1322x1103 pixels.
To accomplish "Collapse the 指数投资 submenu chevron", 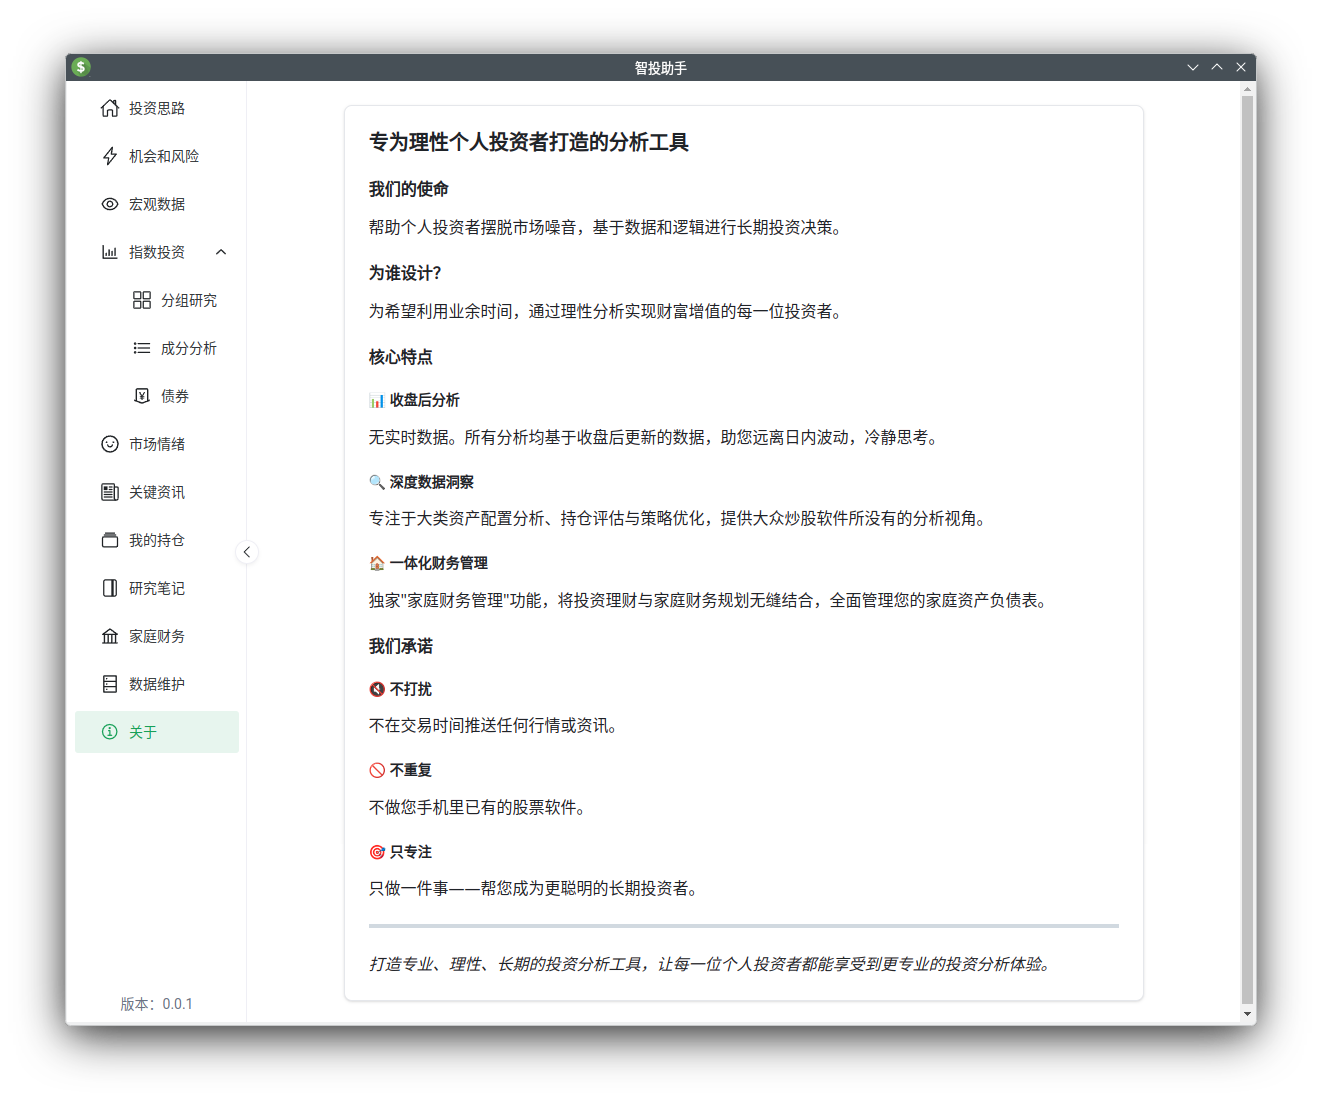I will 221,252.
